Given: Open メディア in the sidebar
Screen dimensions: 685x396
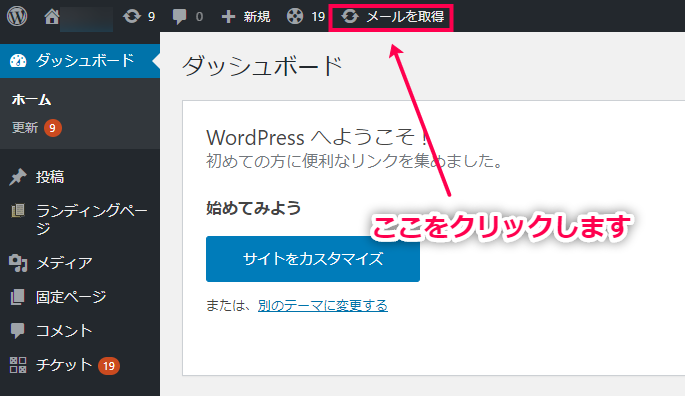Looking at the screenshot, I should [64, 263].
